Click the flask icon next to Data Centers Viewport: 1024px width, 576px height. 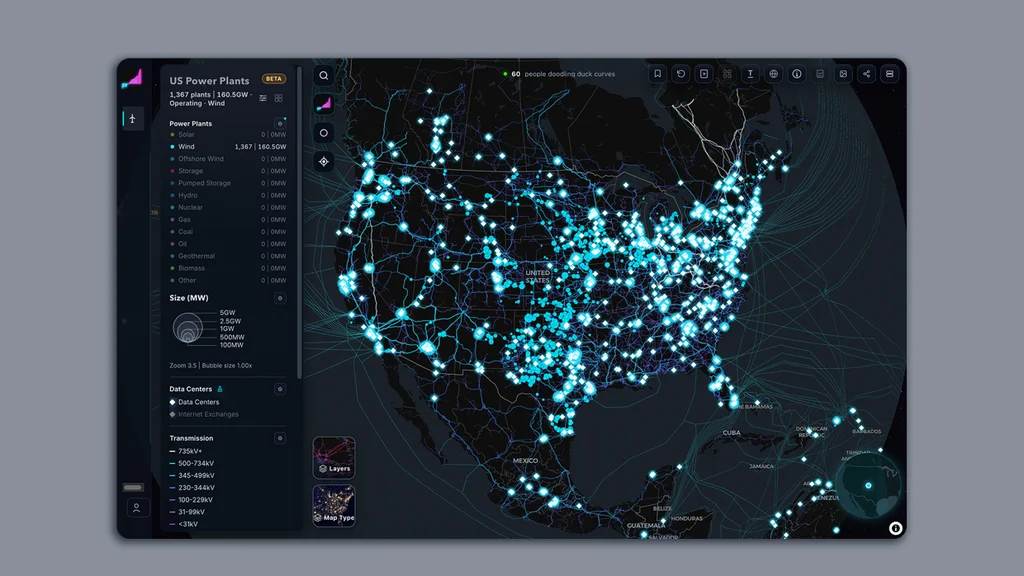click(220, 389)
